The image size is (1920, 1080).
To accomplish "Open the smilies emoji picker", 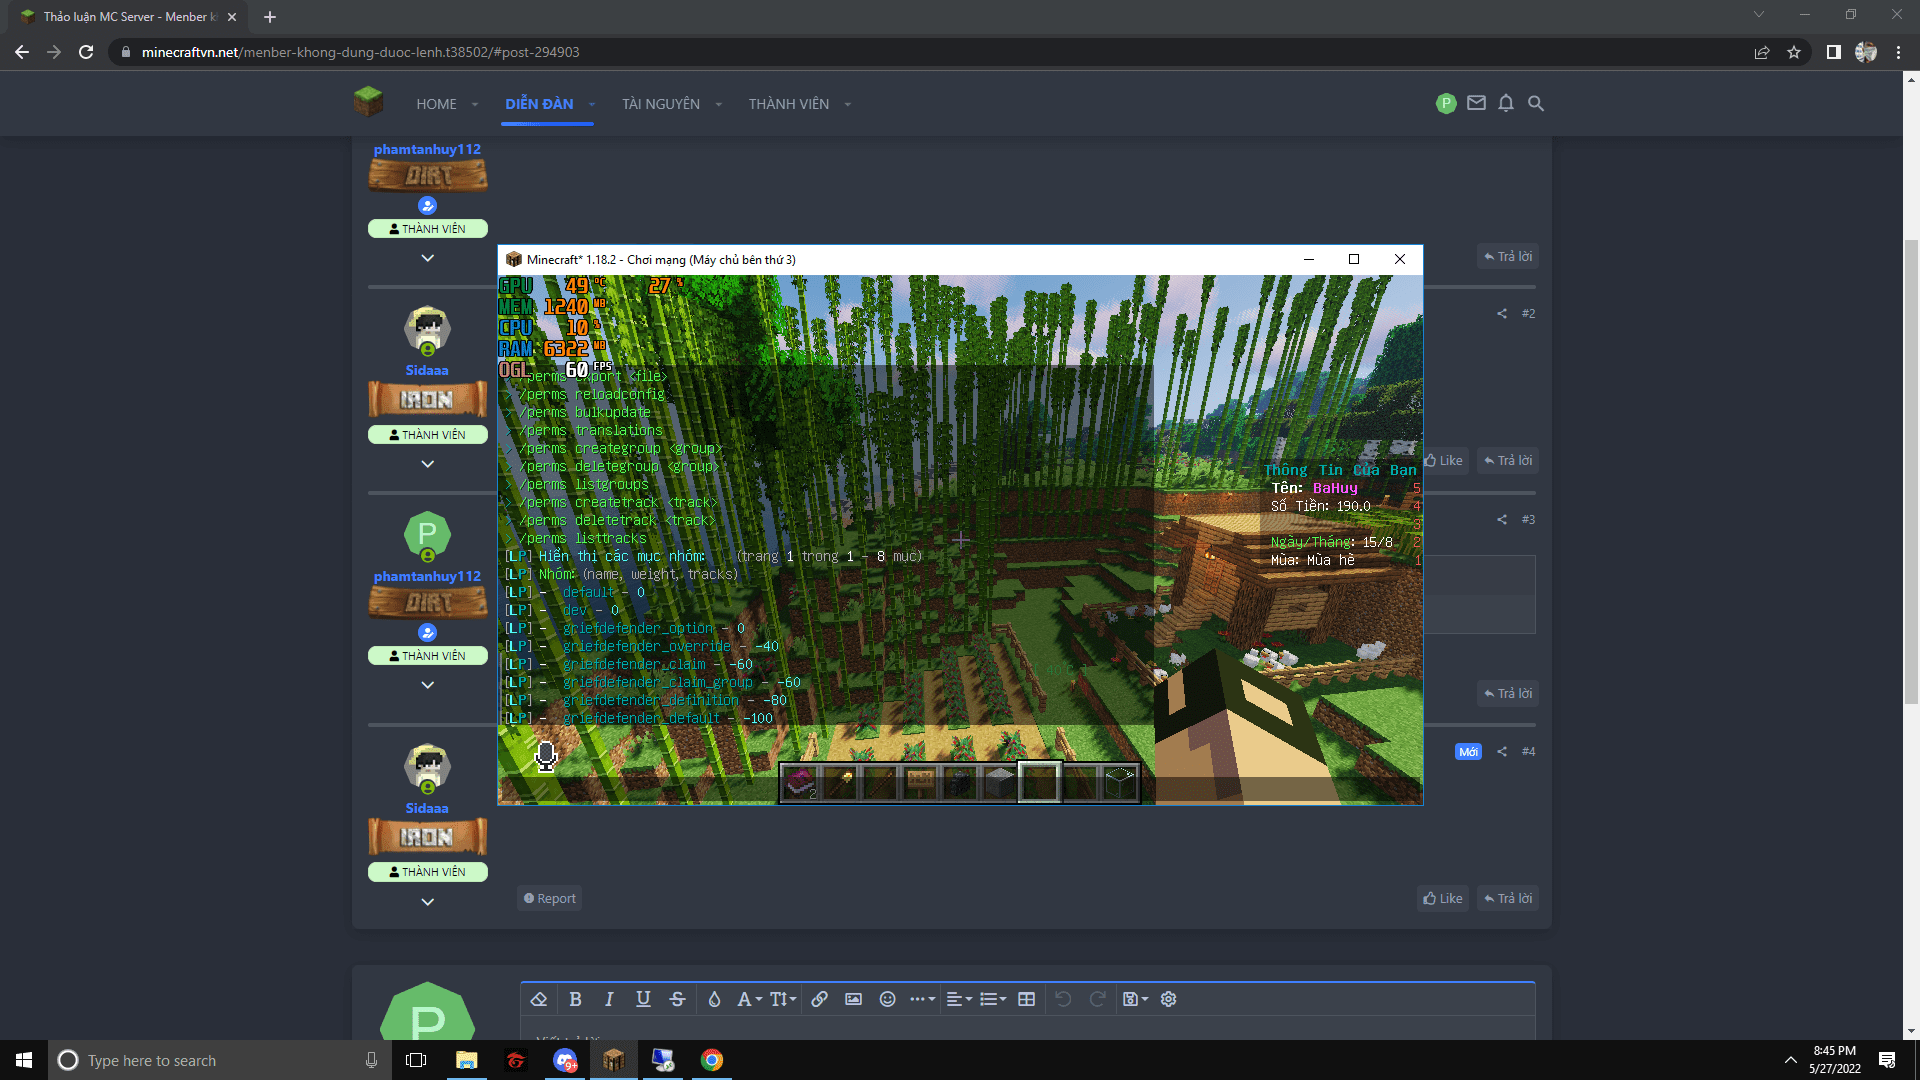I will [x=887, y=999].
